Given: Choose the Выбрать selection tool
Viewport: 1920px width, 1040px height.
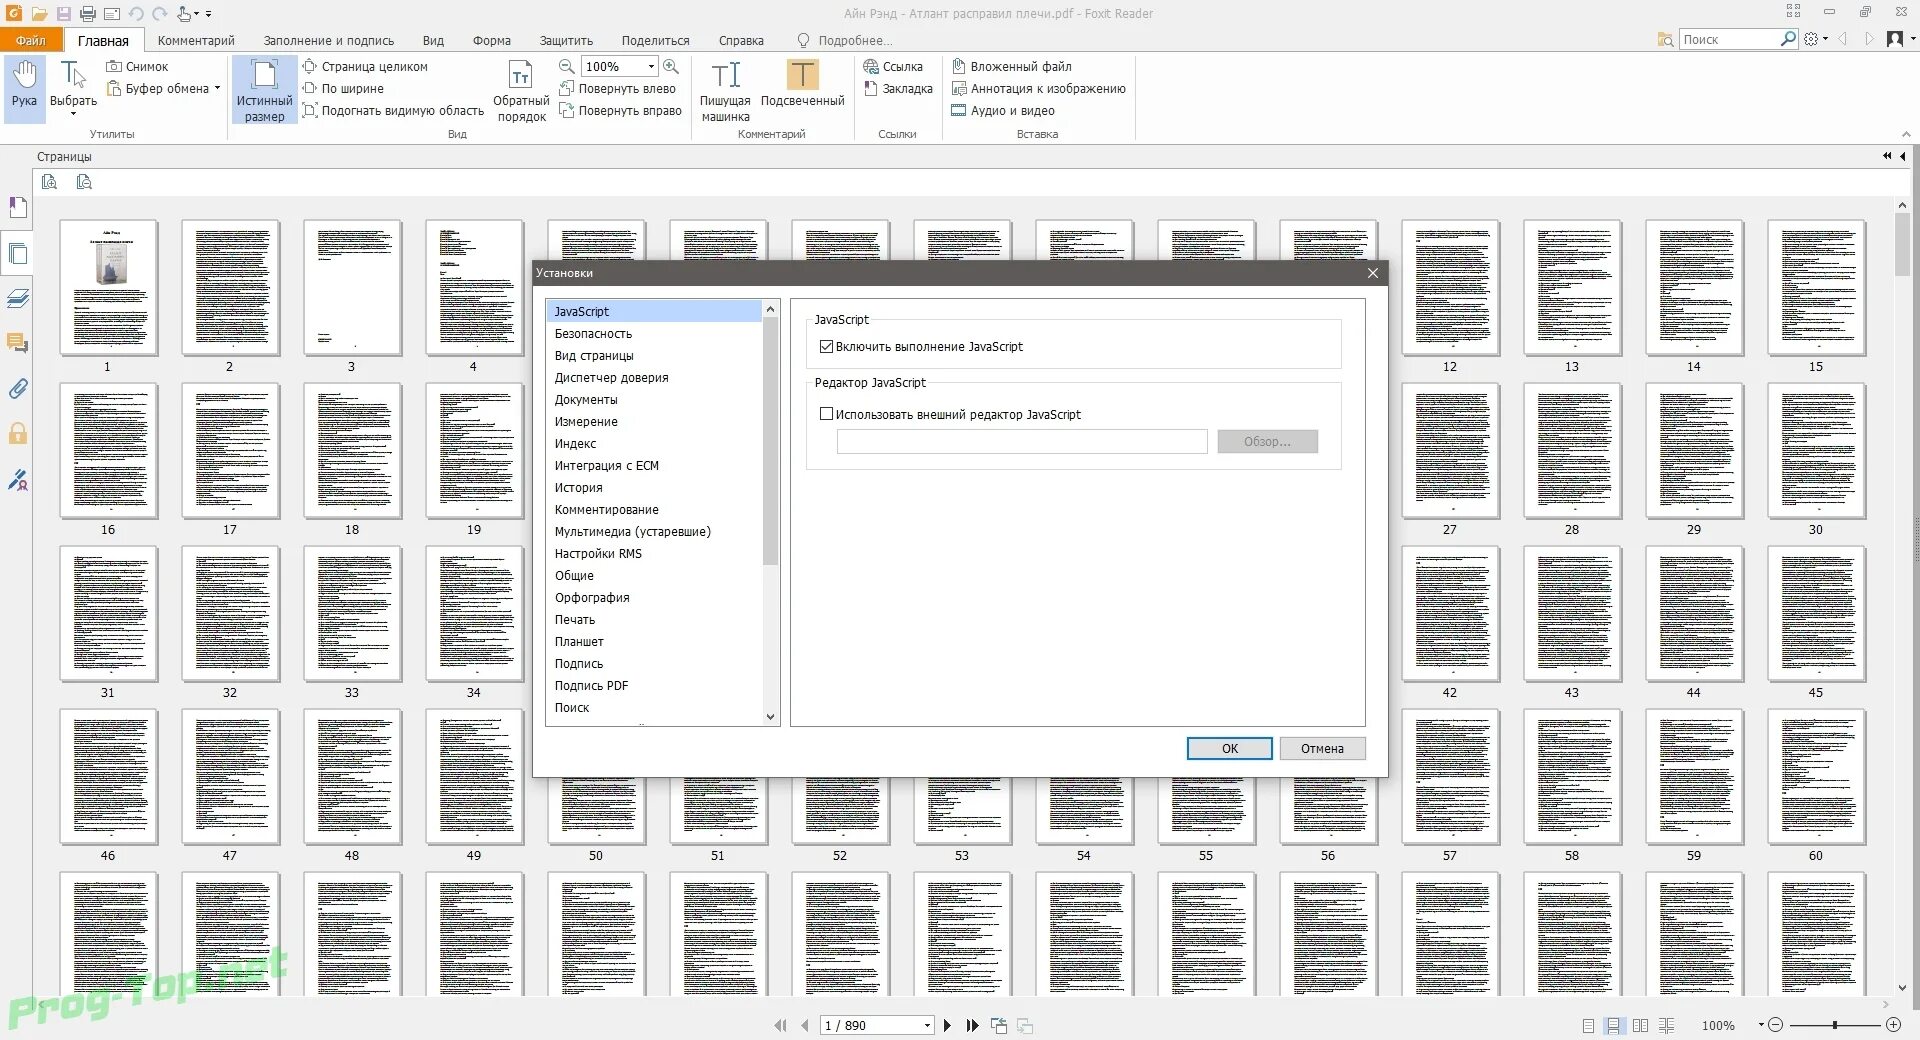Looking at the screenshot, I should (x=73, y=86).
